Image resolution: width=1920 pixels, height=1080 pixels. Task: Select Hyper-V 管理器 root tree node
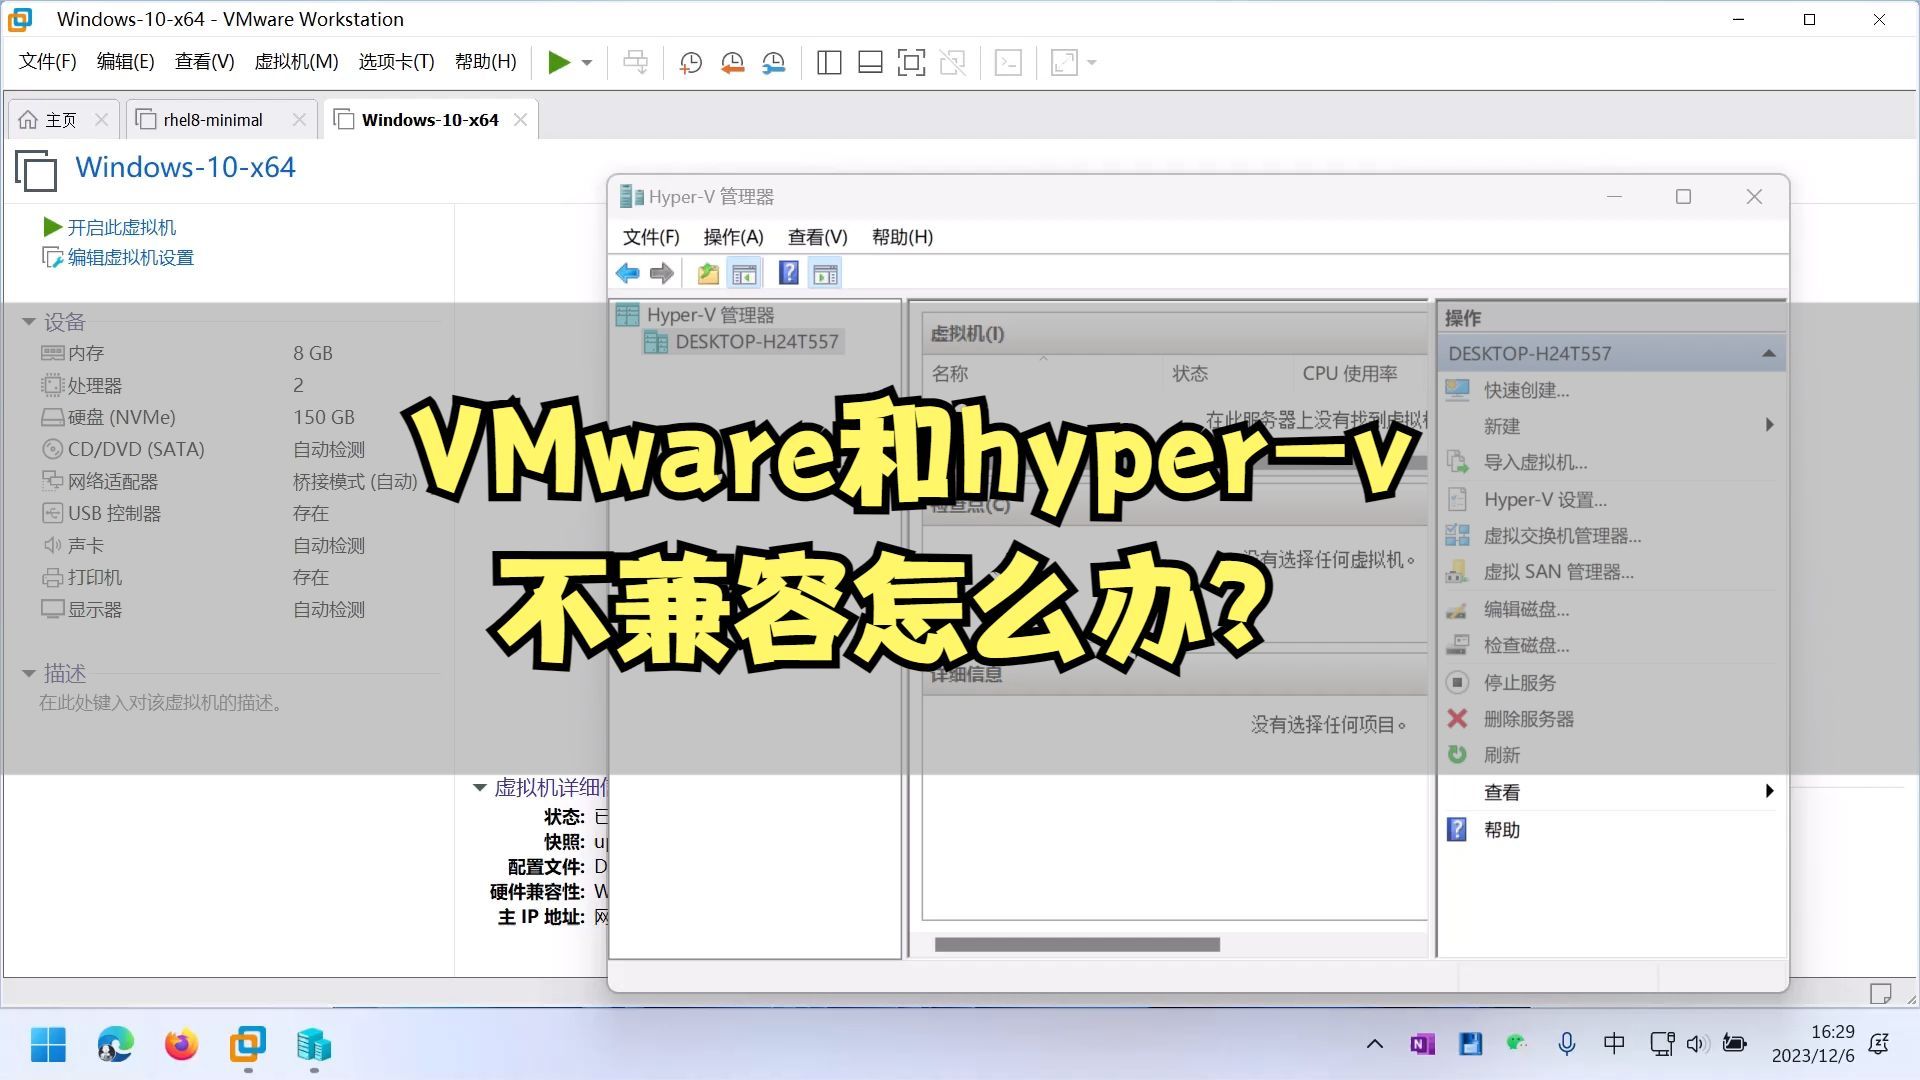click(710, 315)
